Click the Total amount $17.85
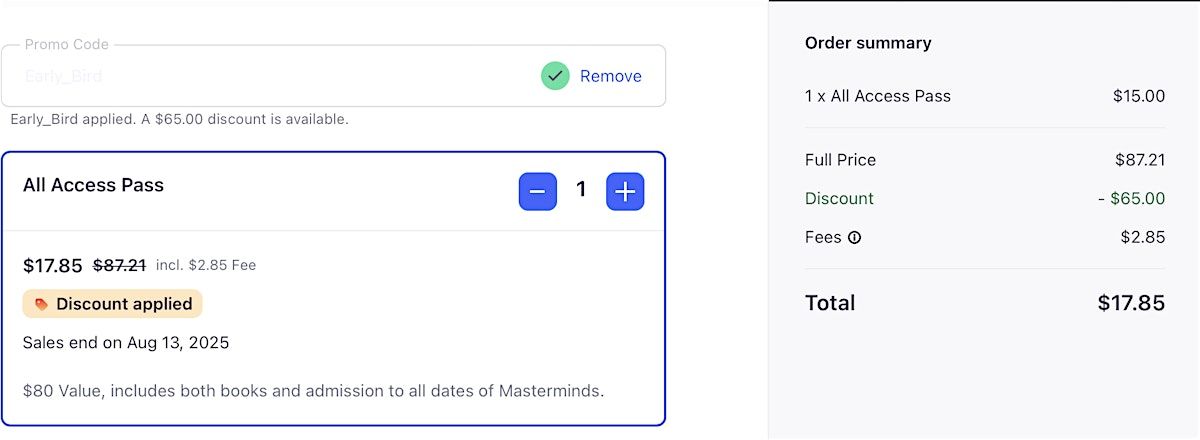 pyautogui.click(x=1131, y=303)
